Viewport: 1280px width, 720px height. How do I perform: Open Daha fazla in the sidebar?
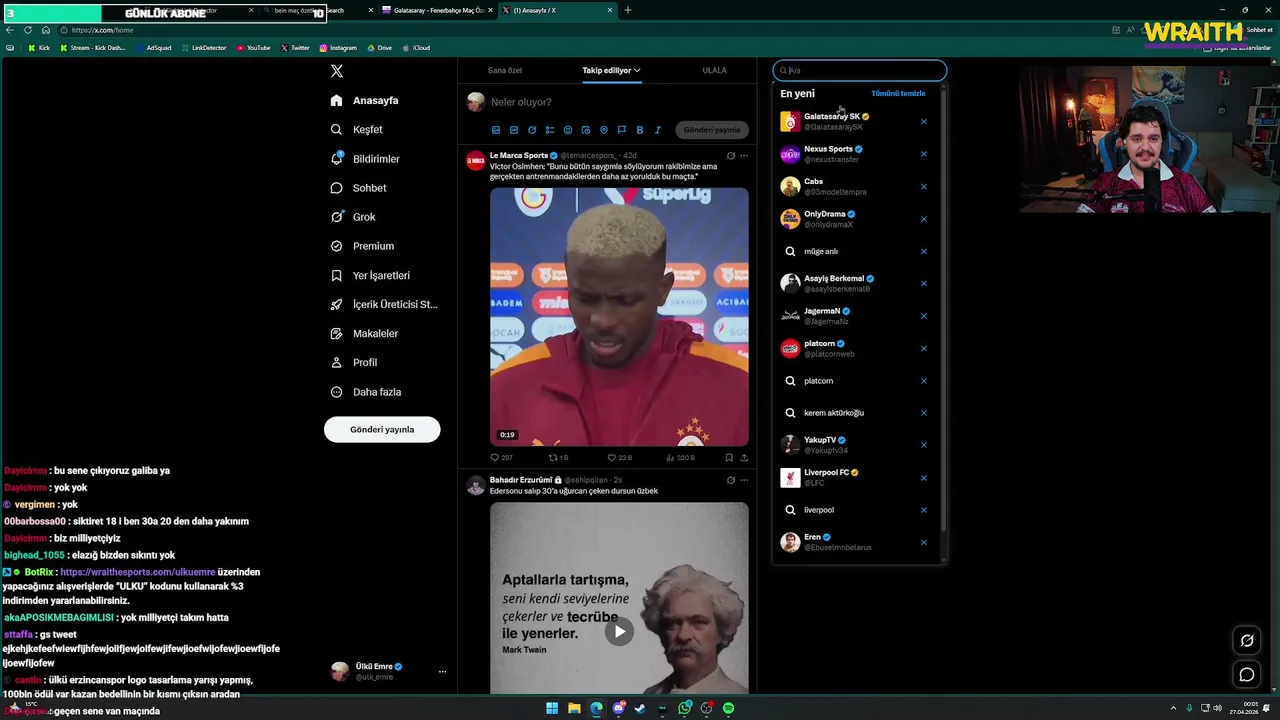click(366, 392)
